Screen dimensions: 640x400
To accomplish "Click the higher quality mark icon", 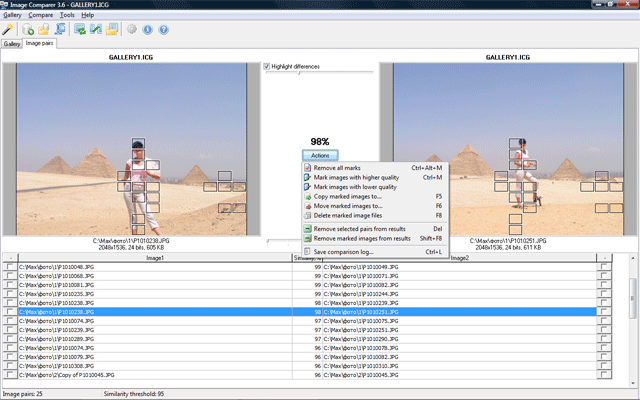I will pyautogui.click(x=308, y=177).
